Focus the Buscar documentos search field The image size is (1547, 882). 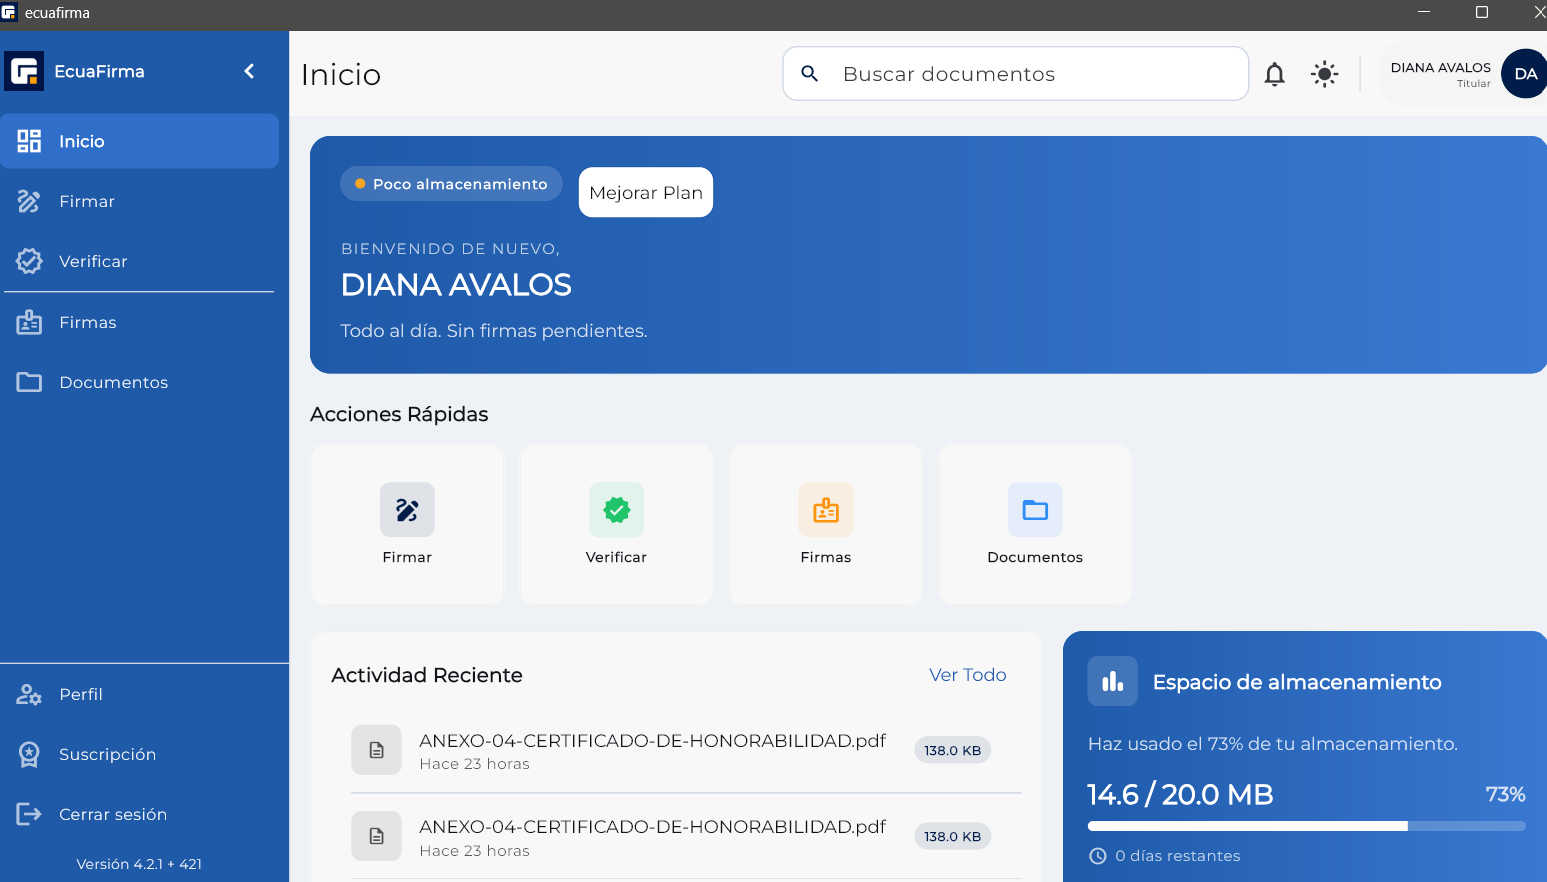click(1015, 74)
